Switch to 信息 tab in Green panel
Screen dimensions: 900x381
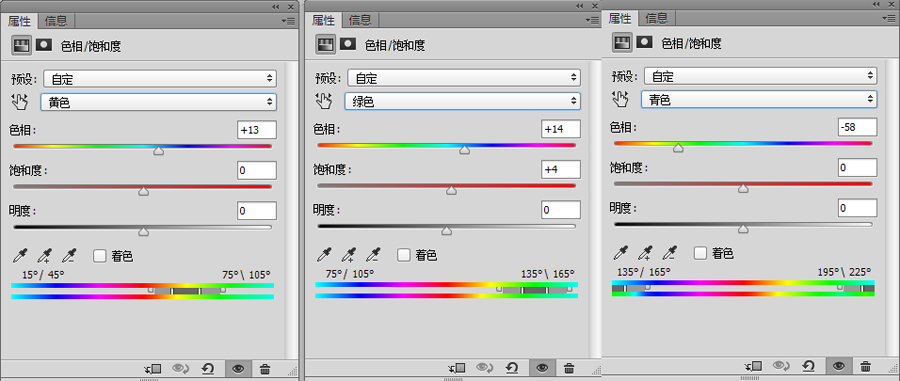point(360,20)
